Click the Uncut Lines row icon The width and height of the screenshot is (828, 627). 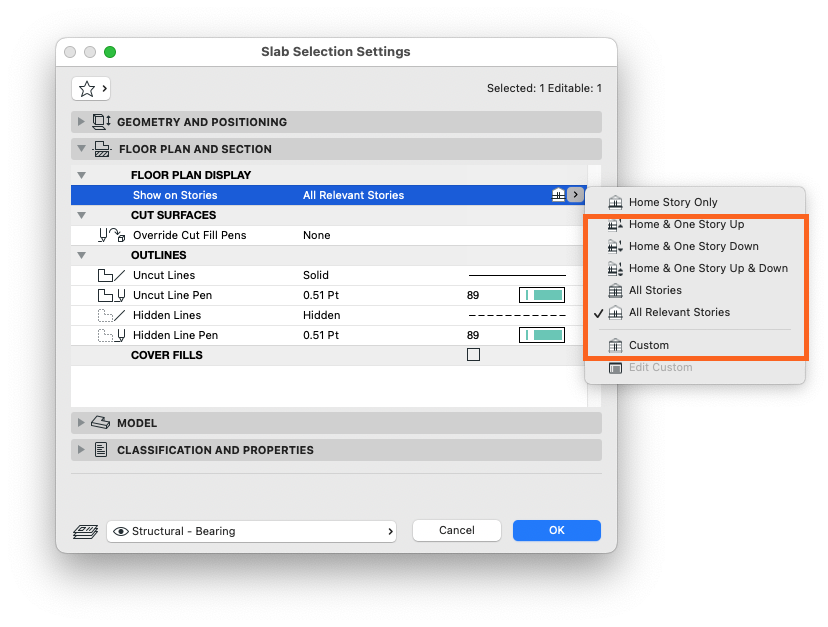tap(111, 275)
